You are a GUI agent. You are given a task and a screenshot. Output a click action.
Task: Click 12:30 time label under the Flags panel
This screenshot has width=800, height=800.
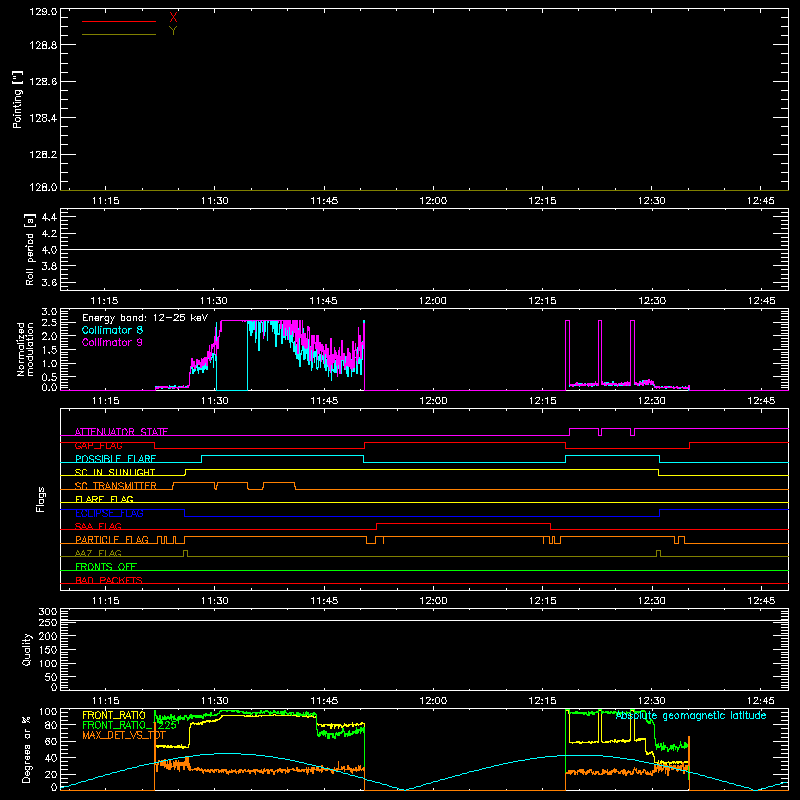[652, 601]
